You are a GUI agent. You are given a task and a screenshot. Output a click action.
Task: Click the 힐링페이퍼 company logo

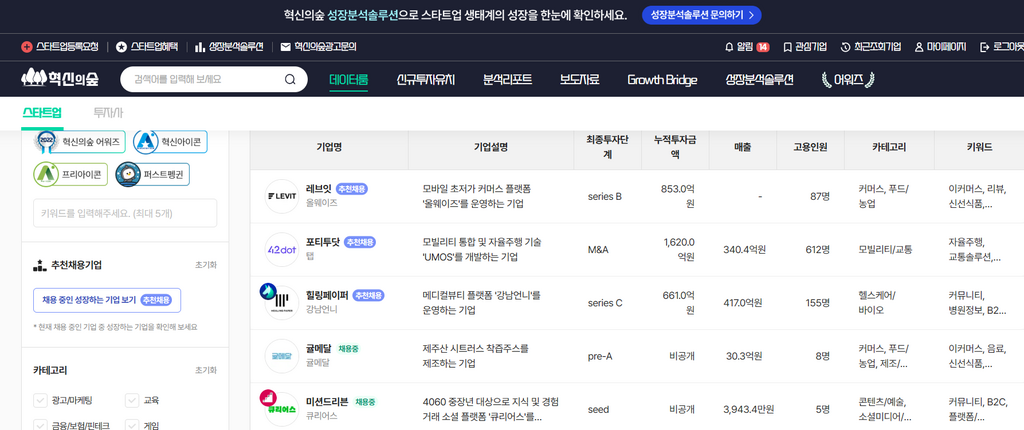point(280,302)
